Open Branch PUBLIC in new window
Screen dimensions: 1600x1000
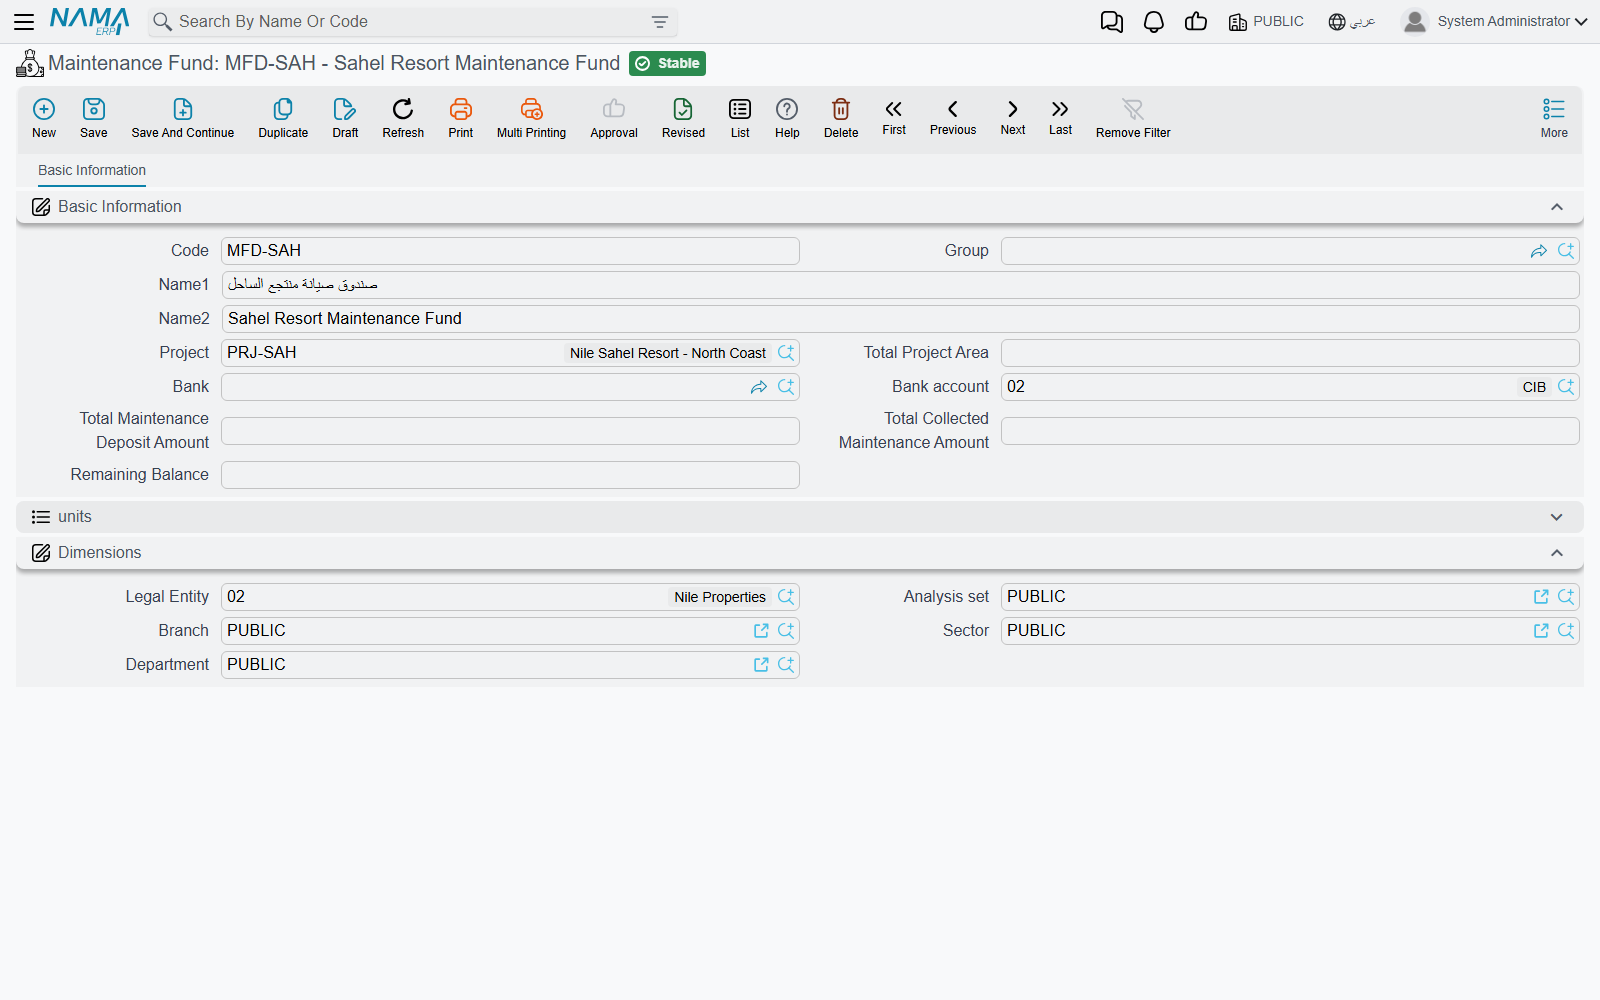pos(761,631)
